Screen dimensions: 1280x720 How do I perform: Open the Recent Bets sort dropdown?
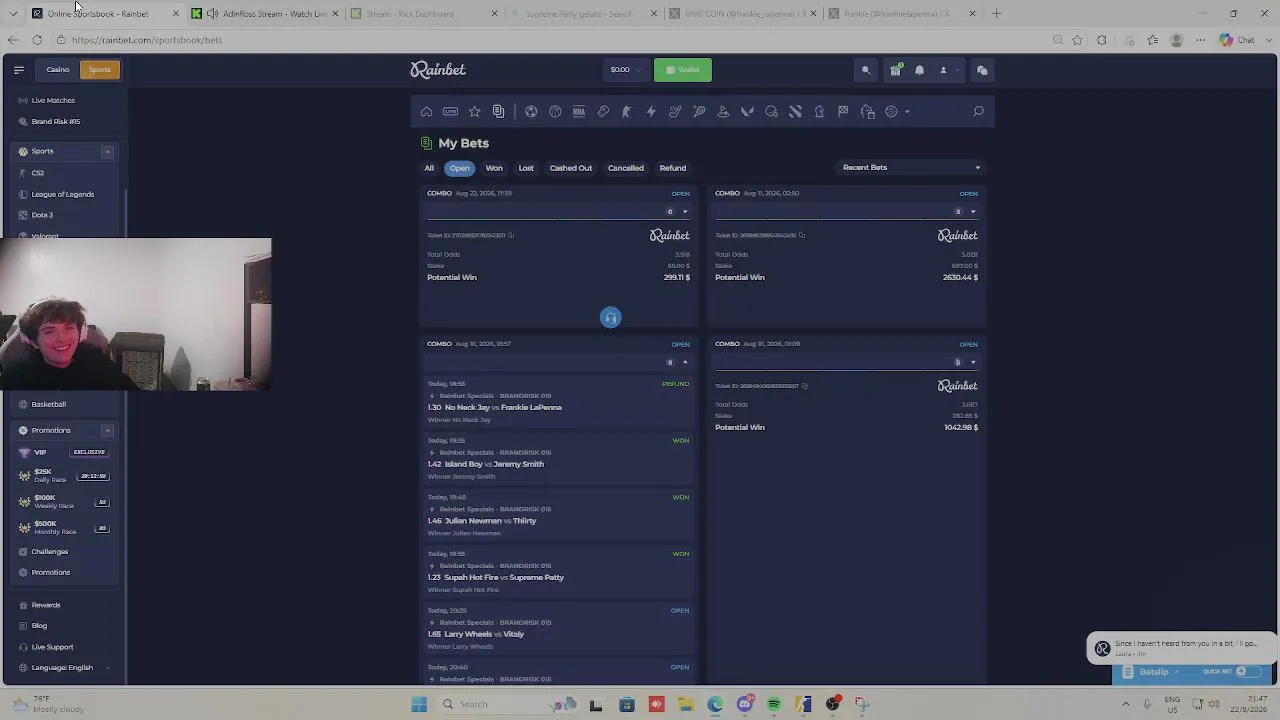click(911, 168)
